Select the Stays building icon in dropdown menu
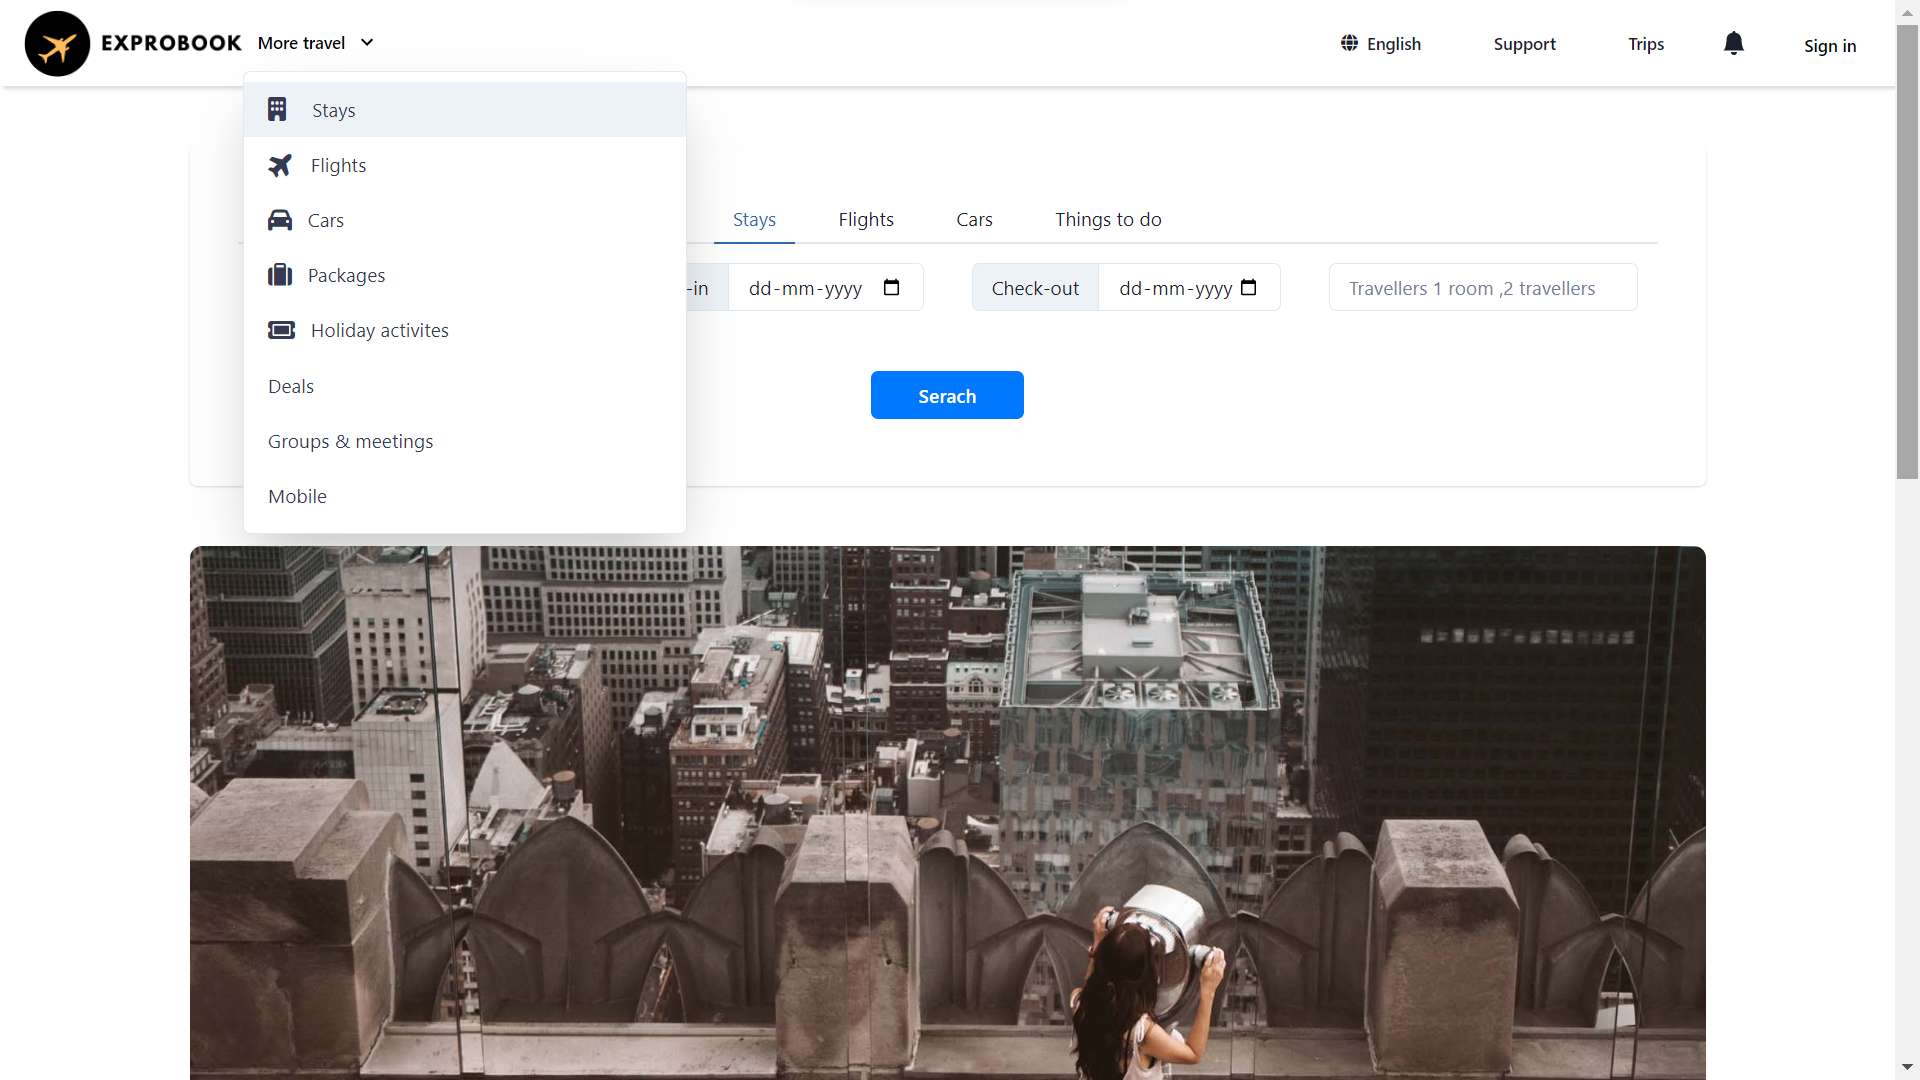This screenshot has width=1920, height=1080. (276, 109)
